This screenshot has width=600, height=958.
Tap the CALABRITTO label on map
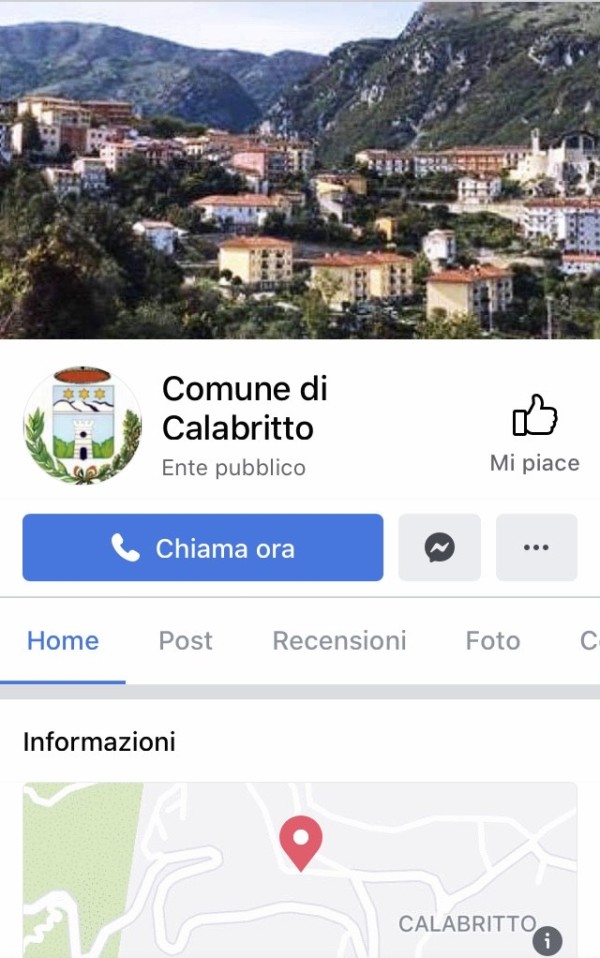(467, 924)
